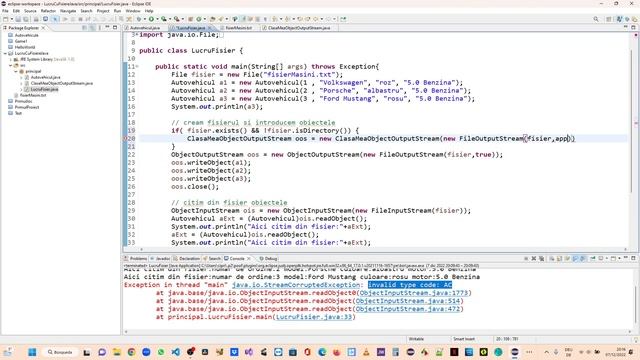Maximize the Console panel

(x=633, y=258)
